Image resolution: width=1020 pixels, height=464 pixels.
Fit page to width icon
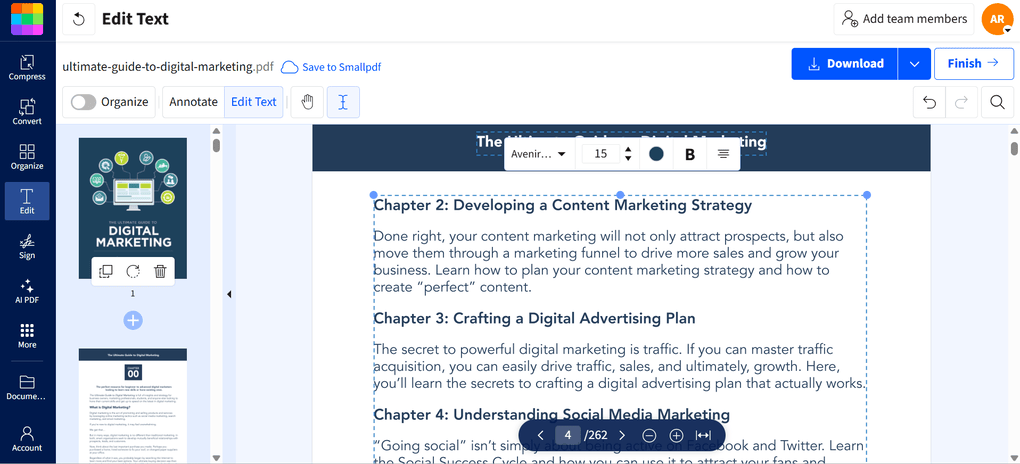click(x=703, y=435)
